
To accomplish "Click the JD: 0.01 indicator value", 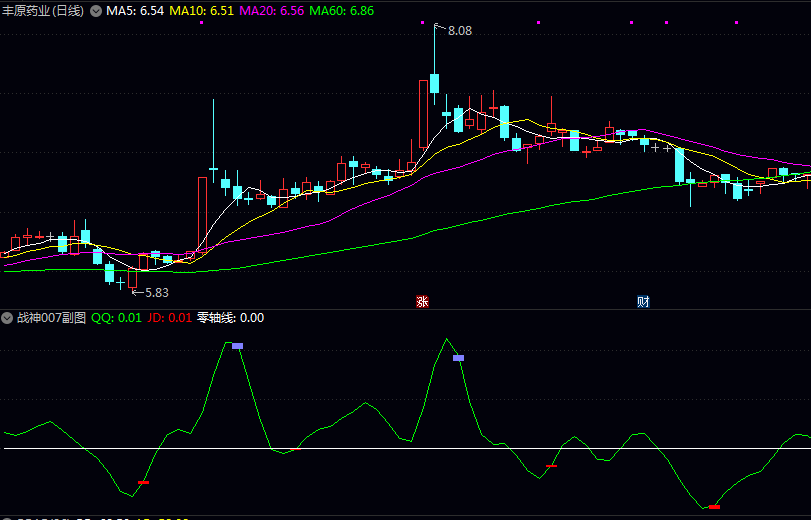I will [x=169, y=318].
